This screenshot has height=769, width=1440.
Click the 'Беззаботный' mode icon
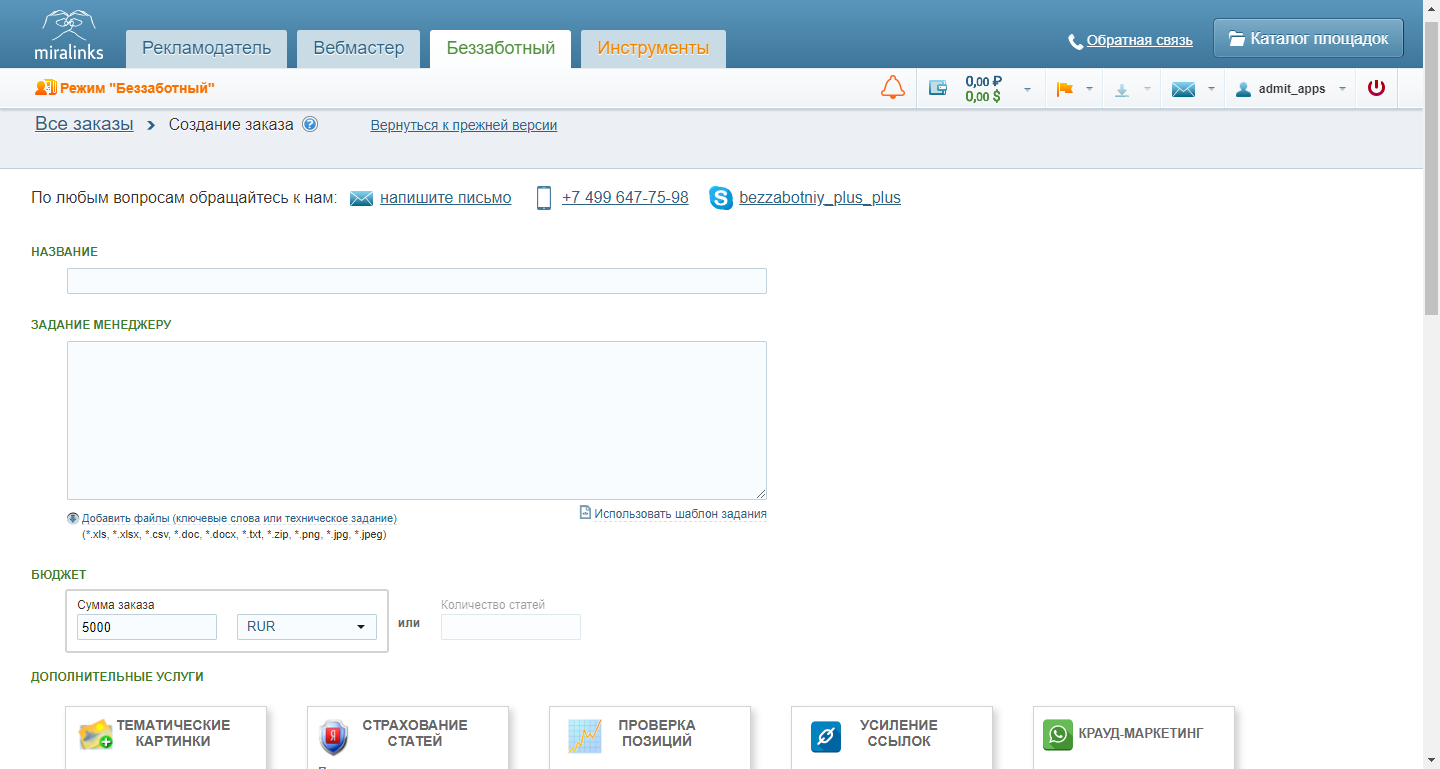click(46, 88)
